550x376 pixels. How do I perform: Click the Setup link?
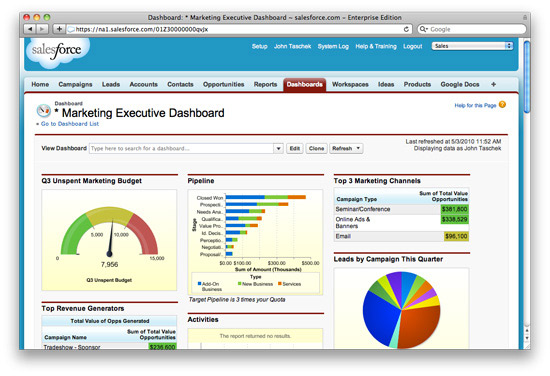[x=260, y=46]
